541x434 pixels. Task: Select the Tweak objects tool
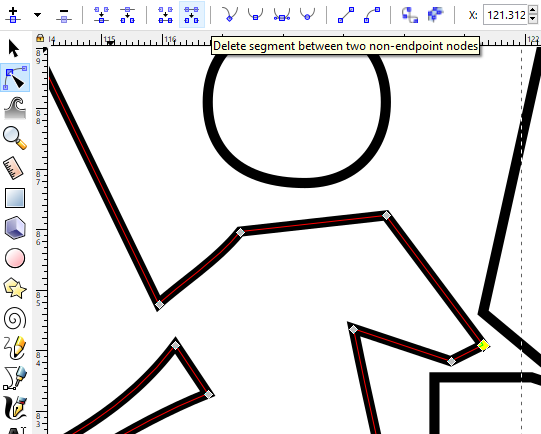[x=15, y=108]
